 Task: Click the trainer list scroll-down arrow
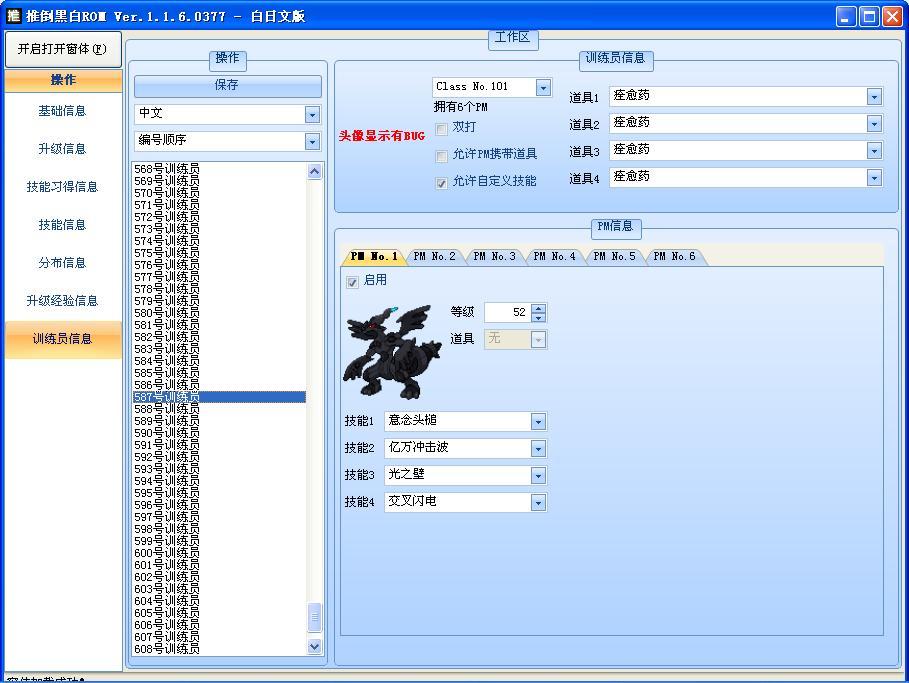coord(314,646)
